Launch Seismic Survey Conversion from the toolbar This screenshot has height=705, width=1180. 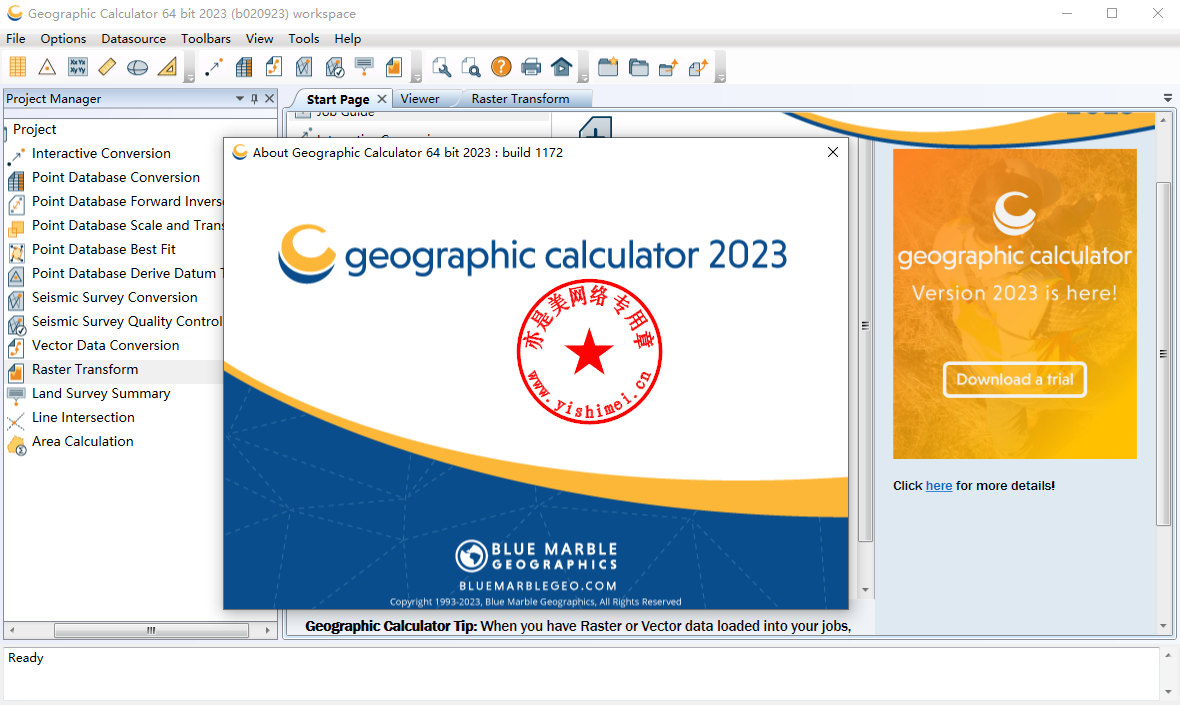coord(304,67)
